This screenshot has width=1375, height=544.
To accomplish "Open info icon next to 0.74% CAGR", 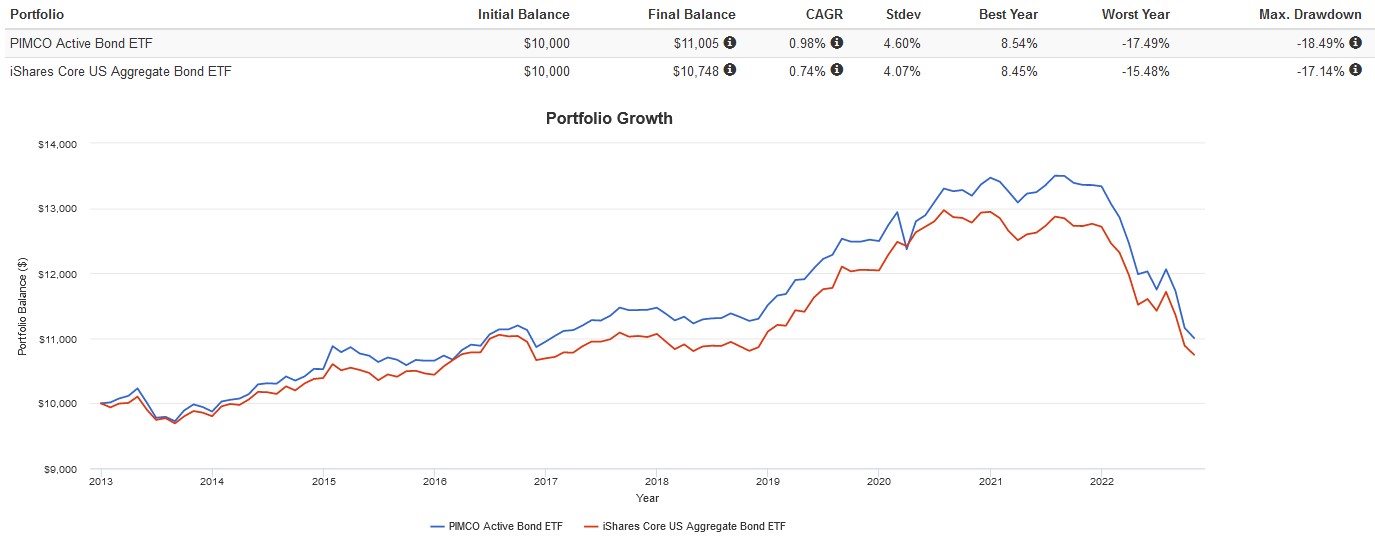I will pyautogui.click(x=837, y=70).
